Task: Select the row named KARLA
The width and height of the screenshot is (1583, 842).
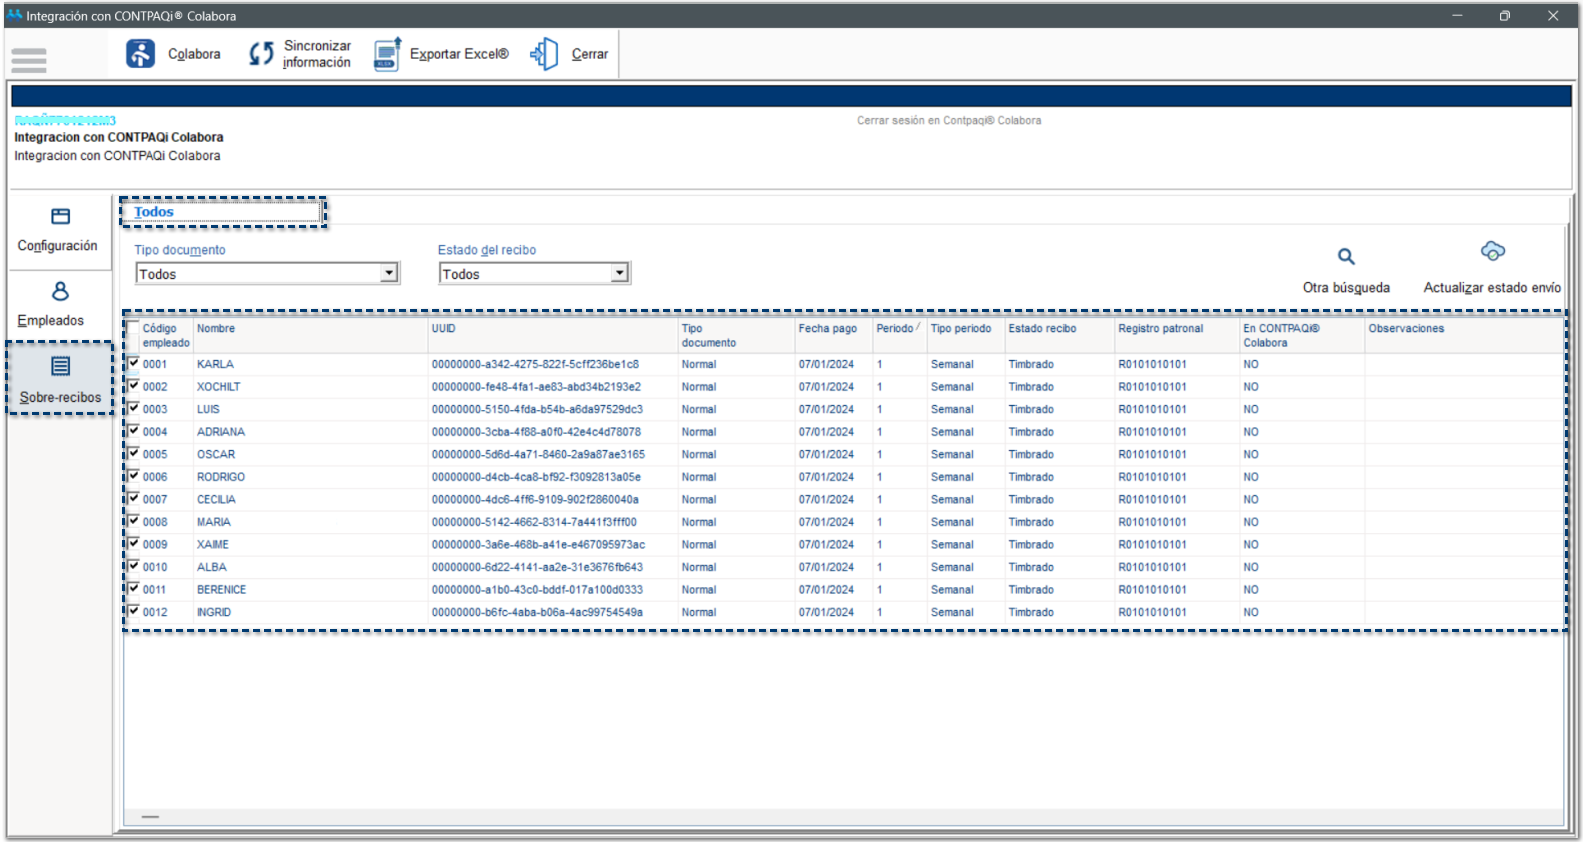Action: [843, 364]
